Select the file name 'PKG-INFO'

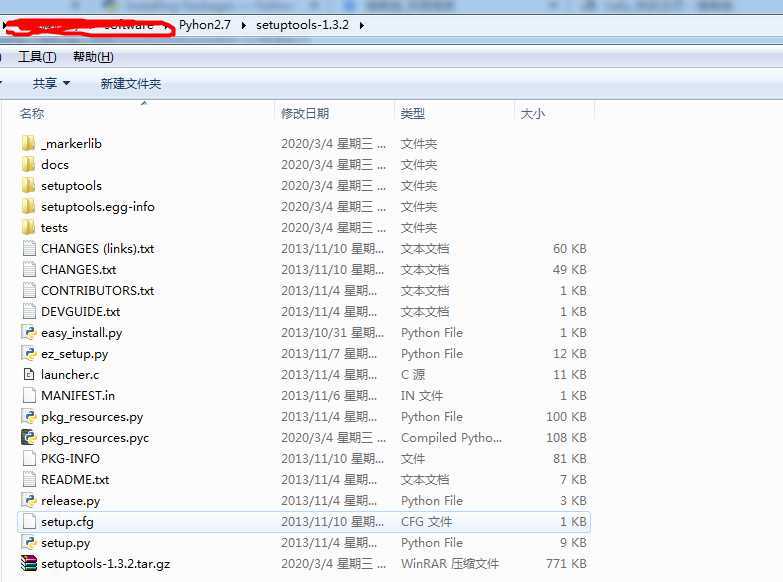click(x=70, y=459)
